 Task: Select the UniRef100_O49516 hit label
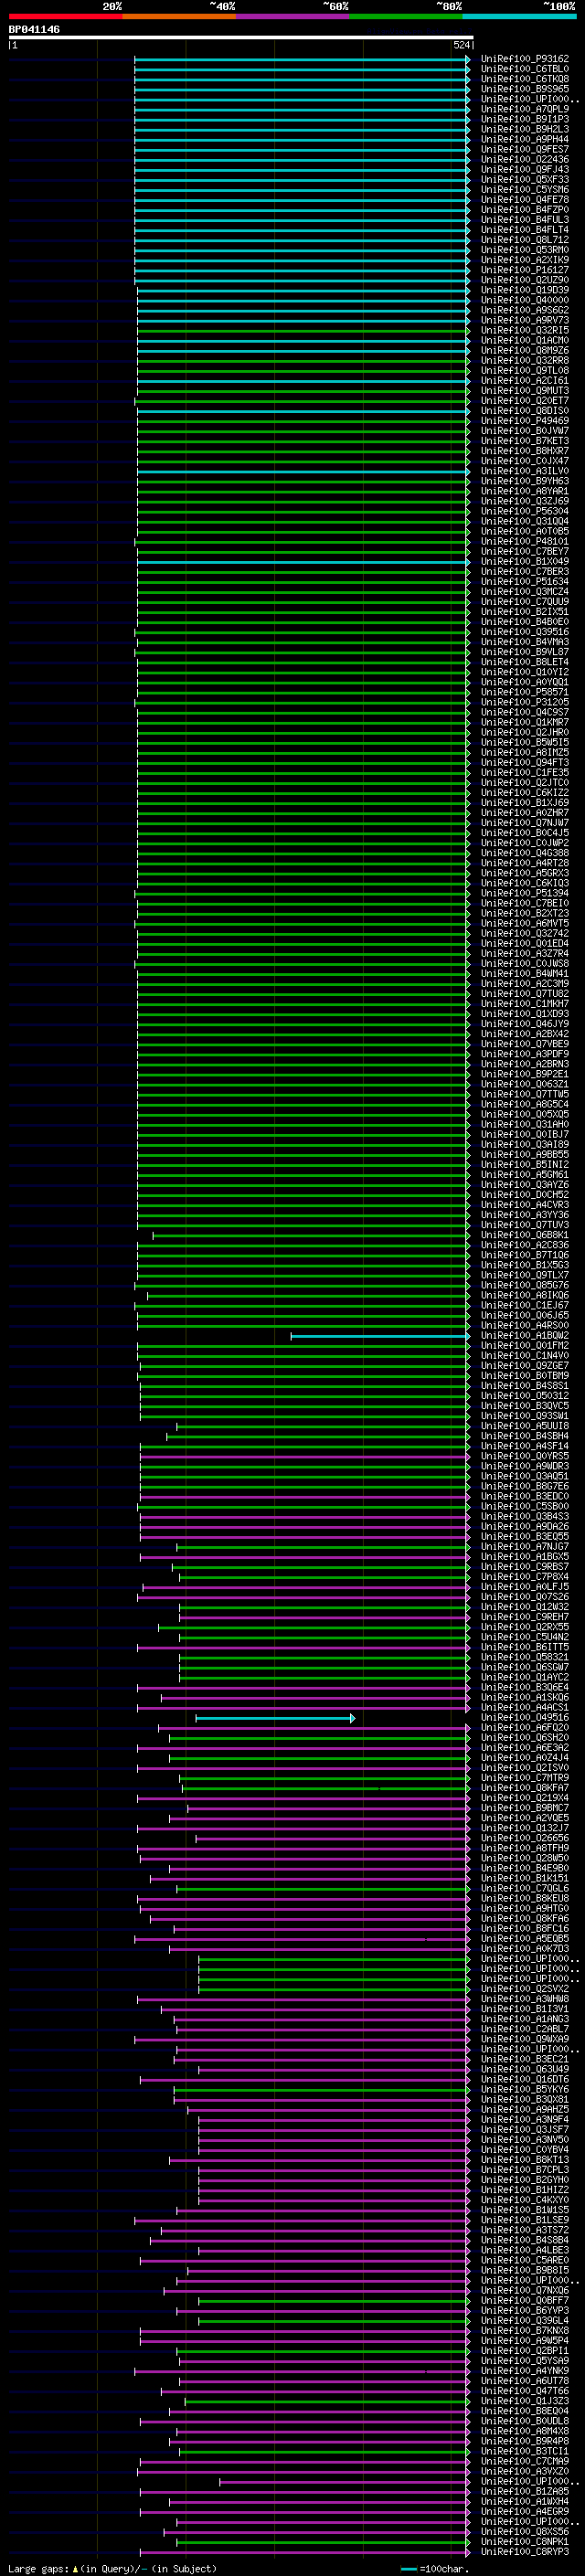click(x=524, y=1717)
